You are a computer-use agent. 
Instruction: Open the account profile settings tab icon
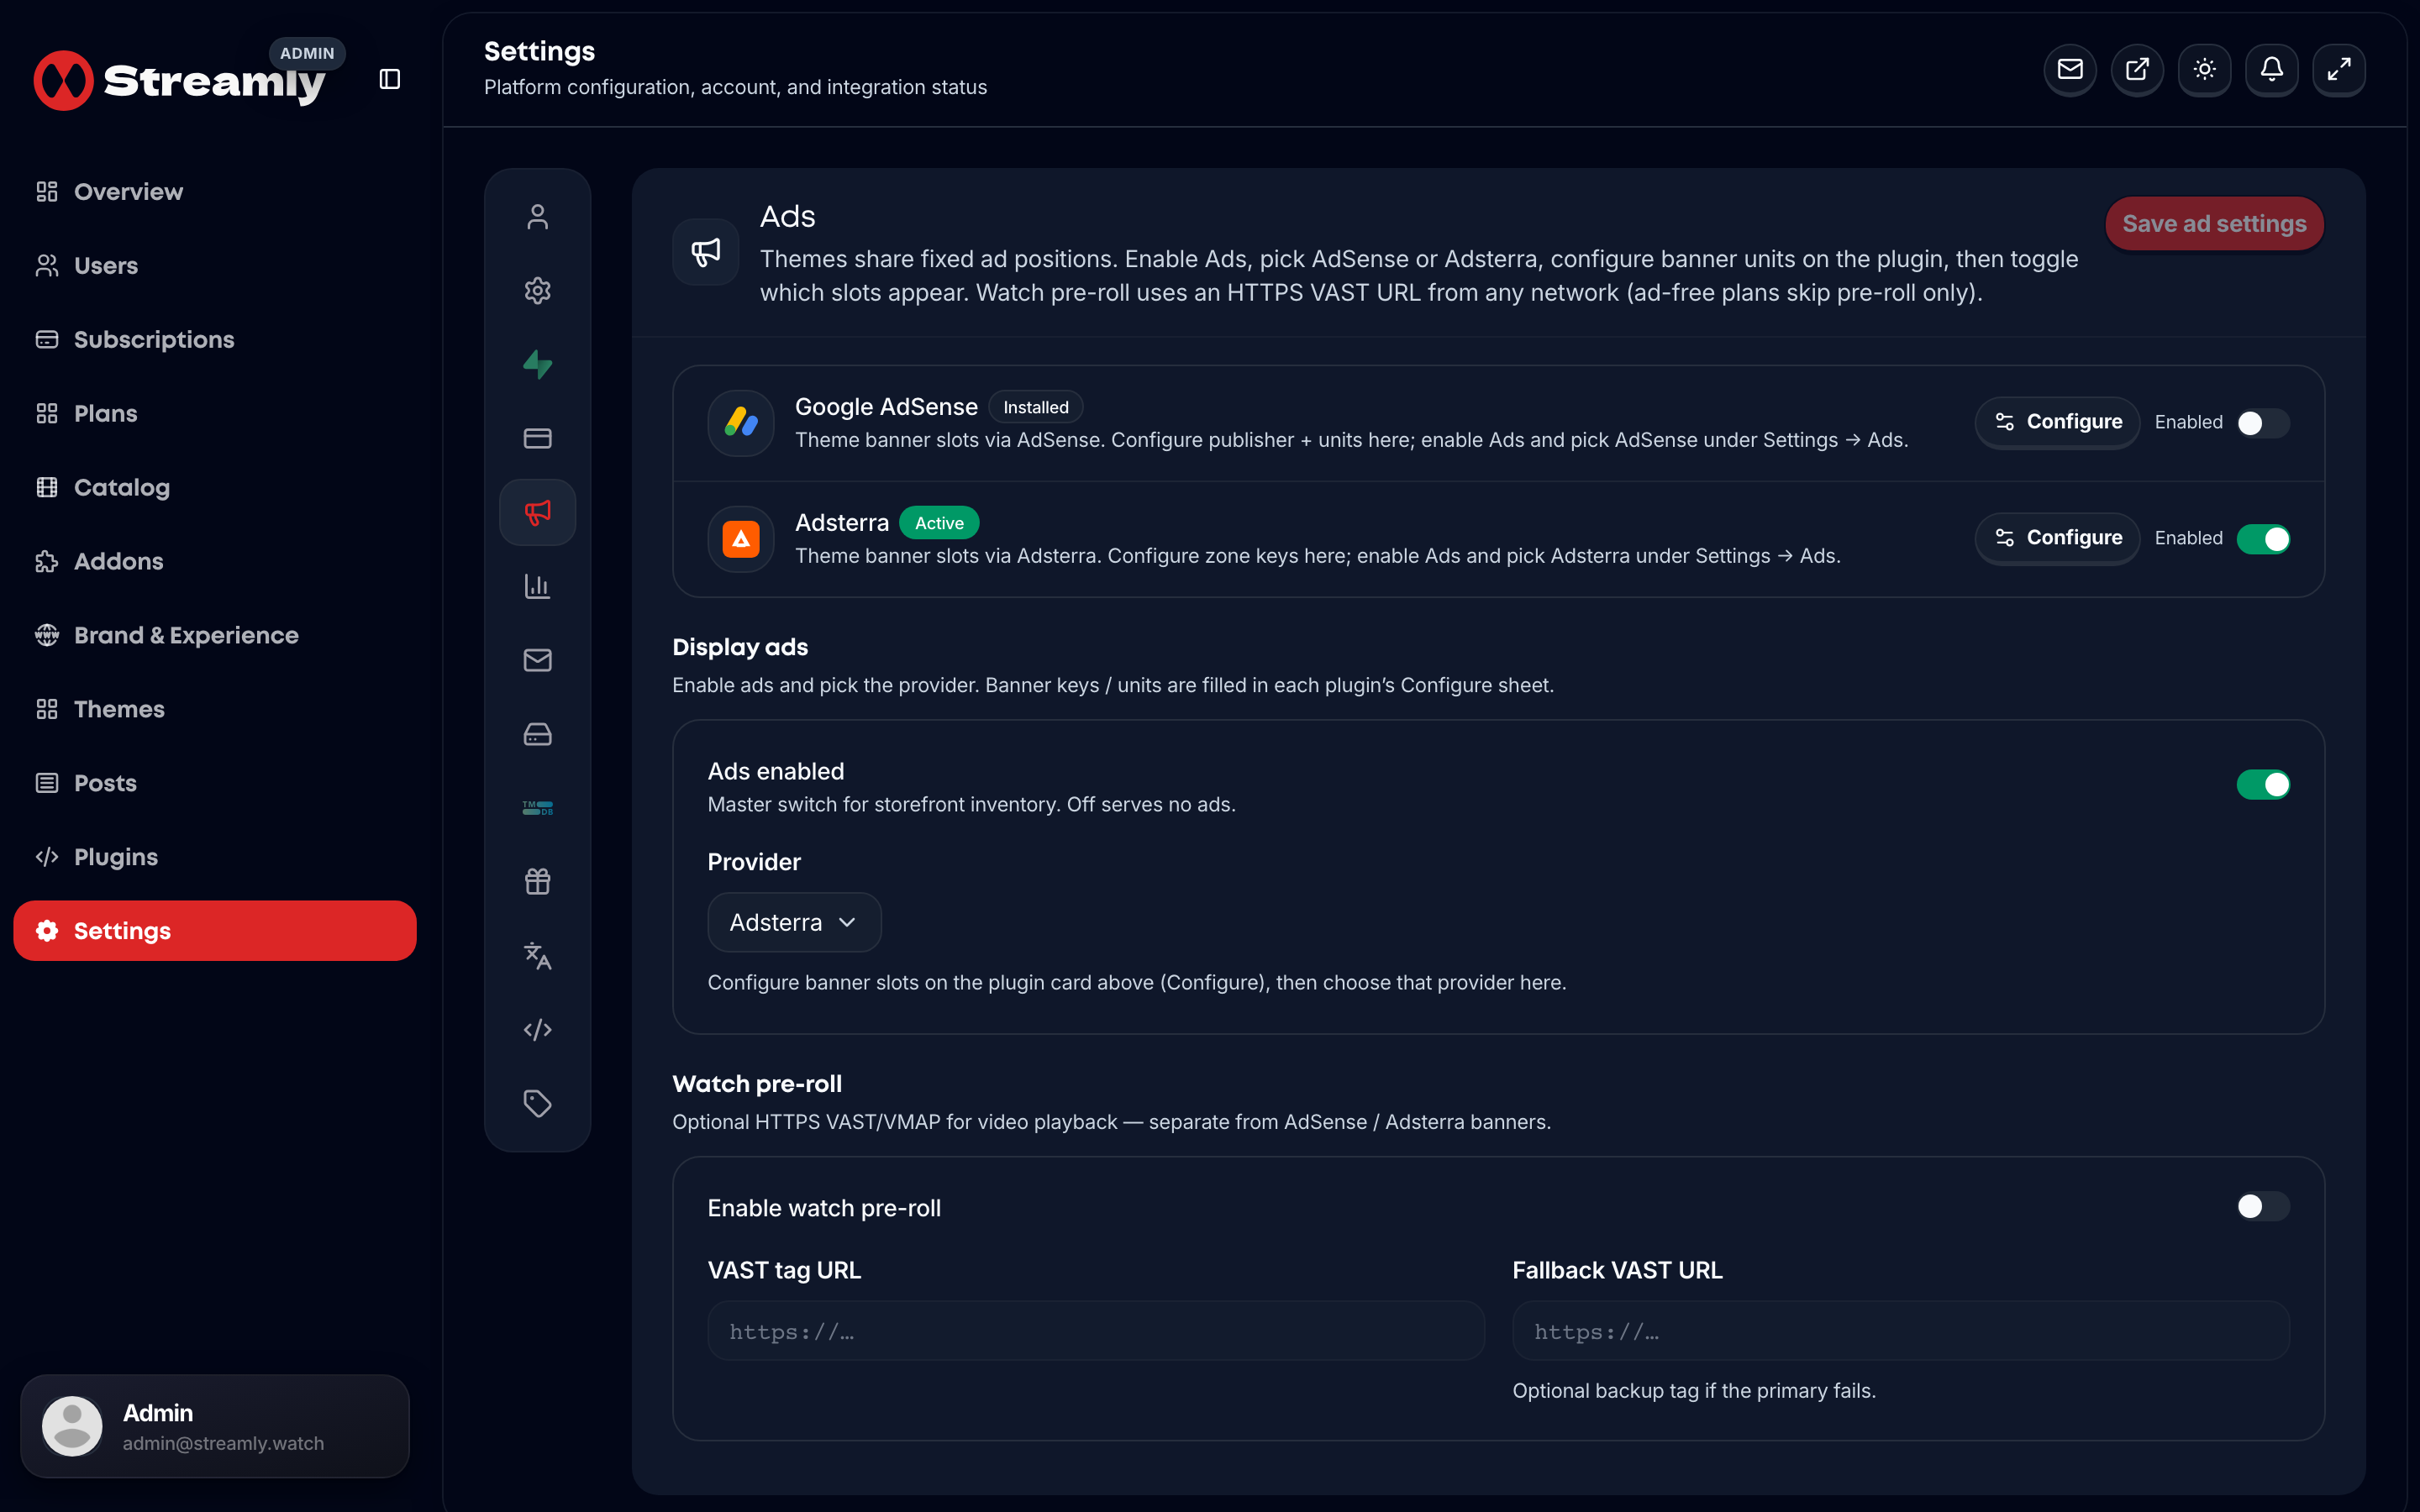tap(538, 217)
